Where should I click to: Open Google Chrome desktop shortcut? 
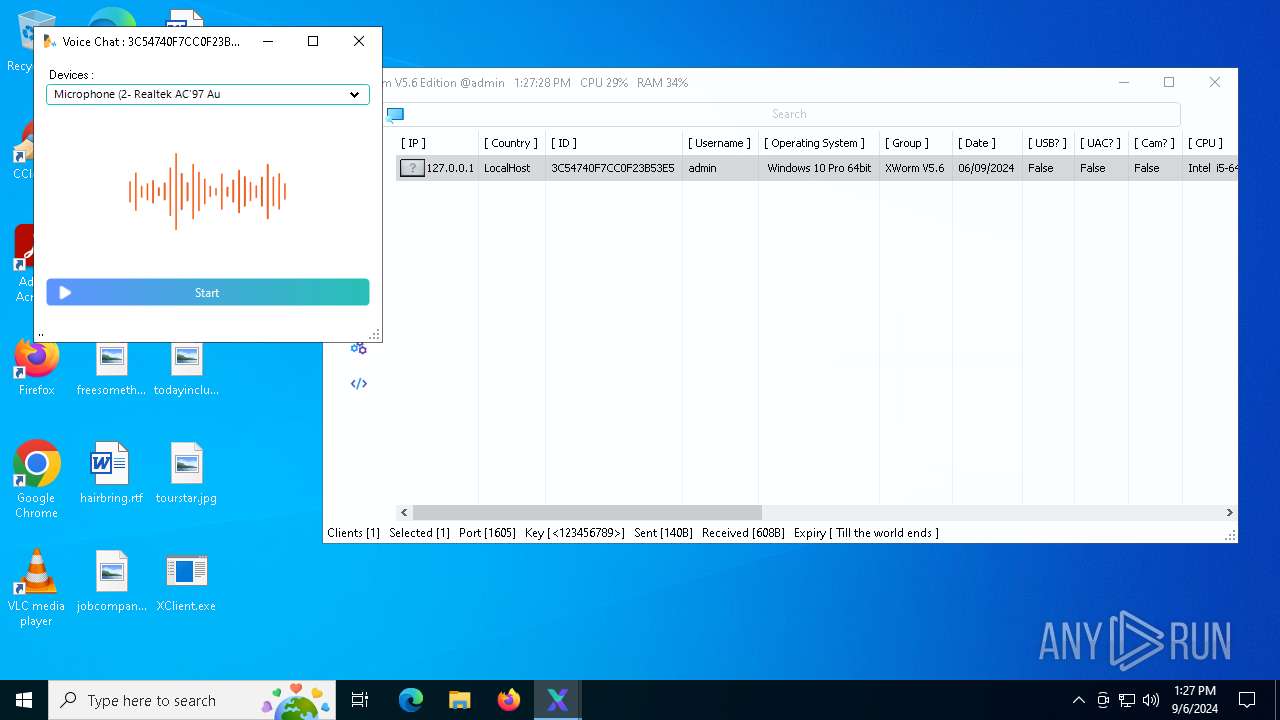[x=36, y=480]
